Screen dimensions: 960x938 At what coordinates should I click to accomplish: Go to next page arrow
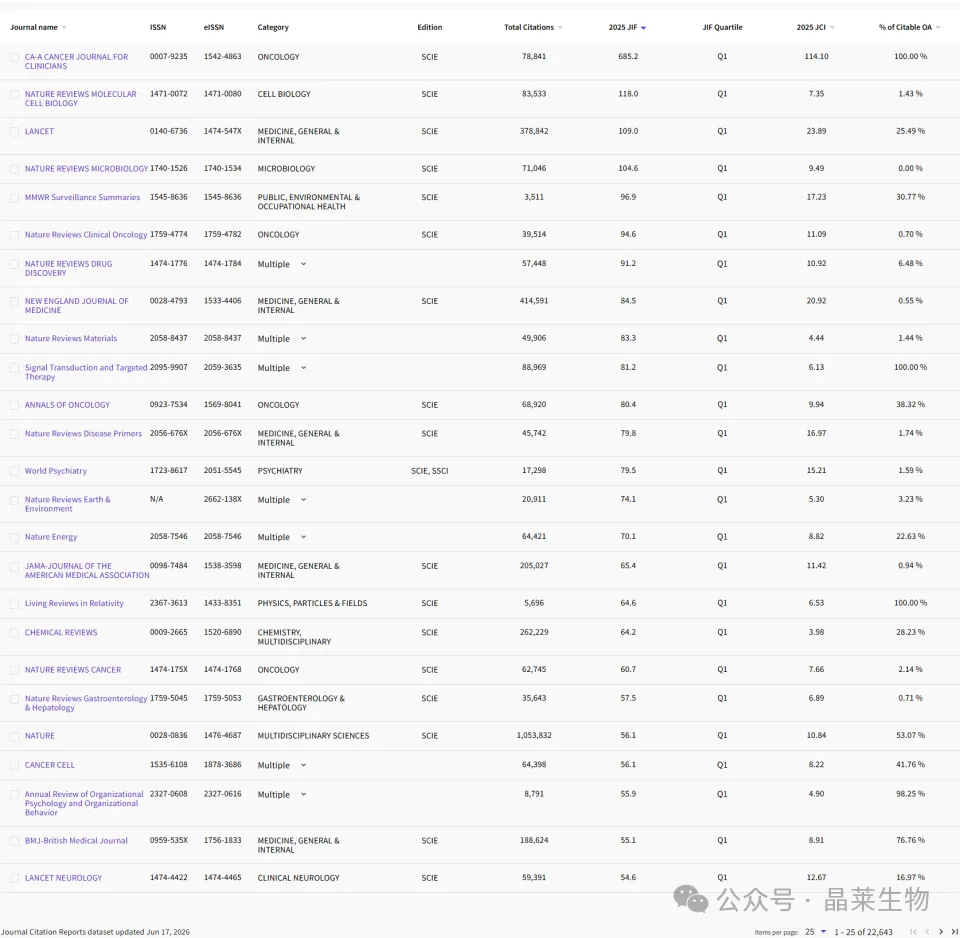click(941, 931)
